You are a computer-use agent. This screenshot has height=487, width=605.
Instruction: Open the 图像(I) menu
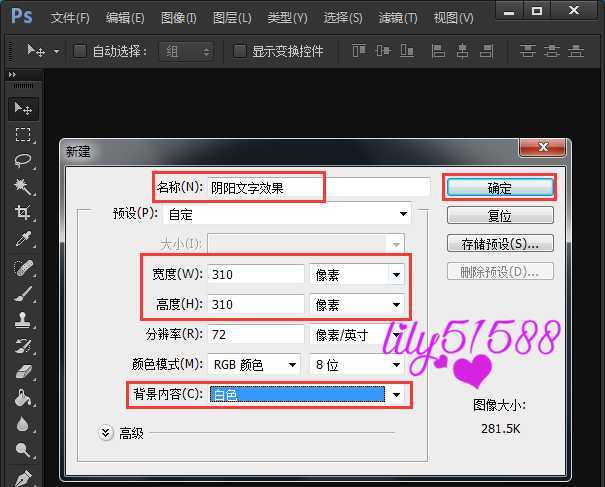coord(179,18)
